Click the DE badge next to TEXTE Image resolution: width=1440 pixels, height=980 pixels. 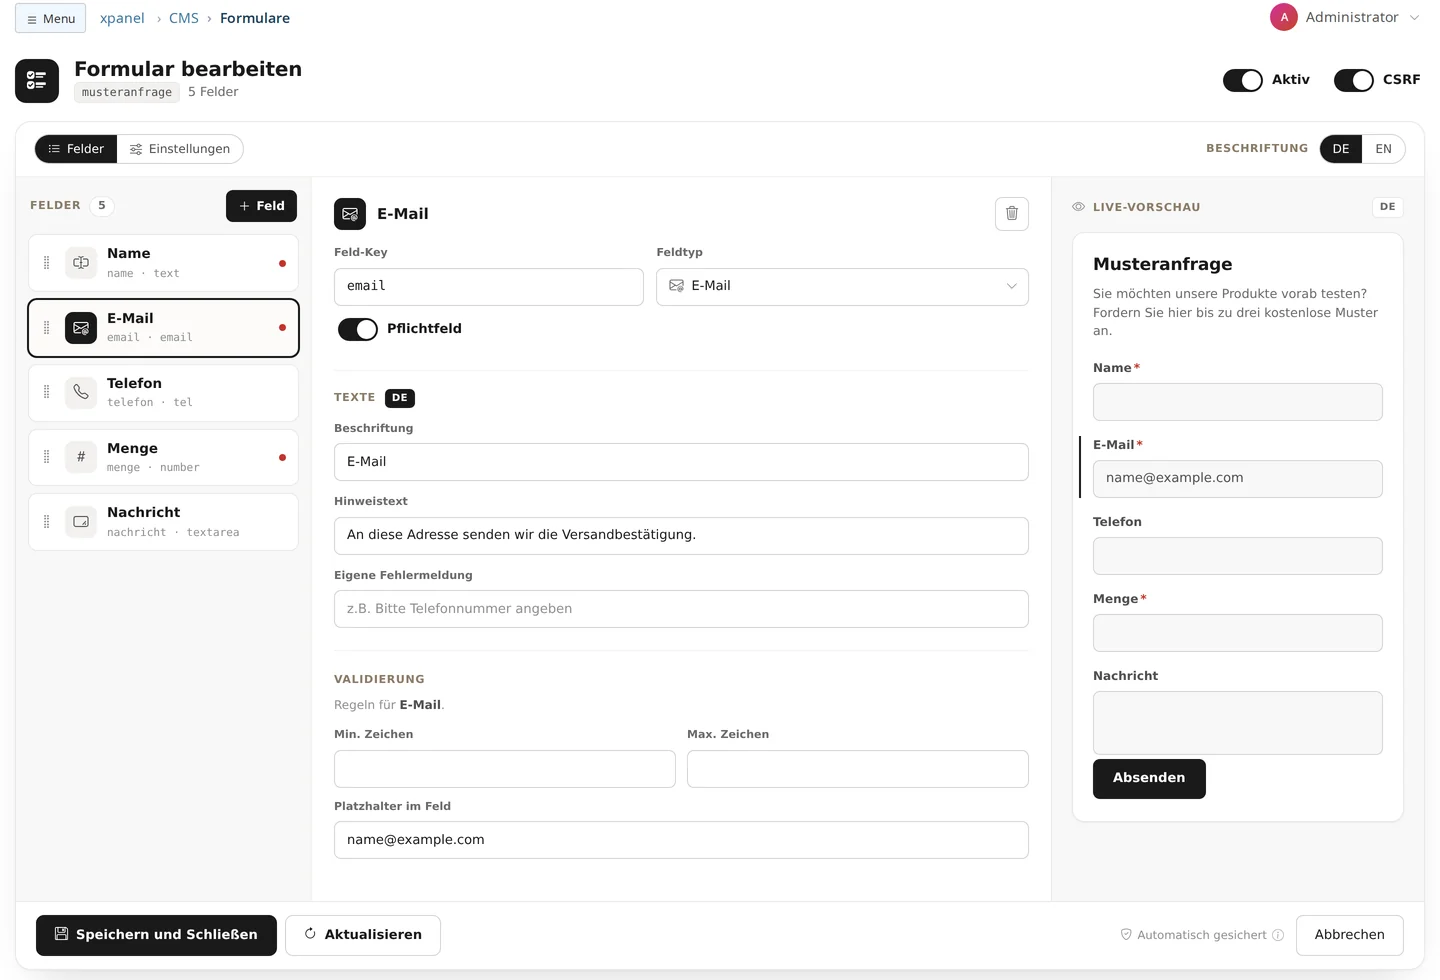pyautogui.click(x=400, y=398)
